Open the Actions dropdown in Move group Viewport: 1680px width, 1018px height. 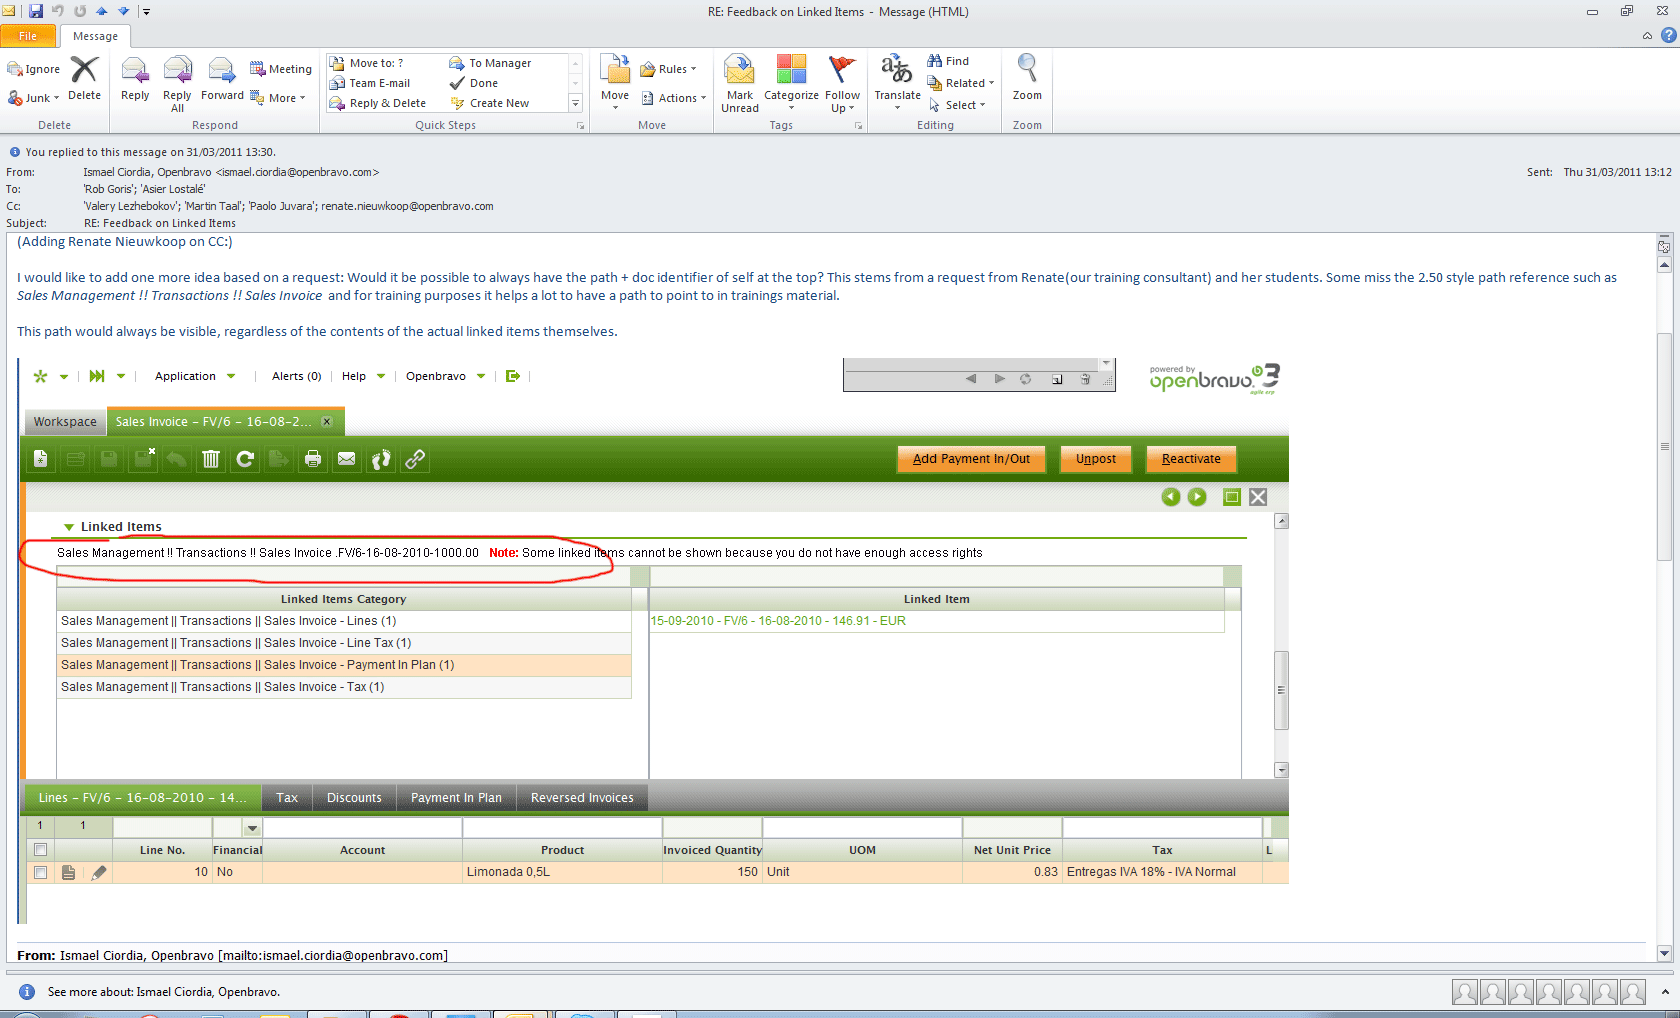coord(674,98)
